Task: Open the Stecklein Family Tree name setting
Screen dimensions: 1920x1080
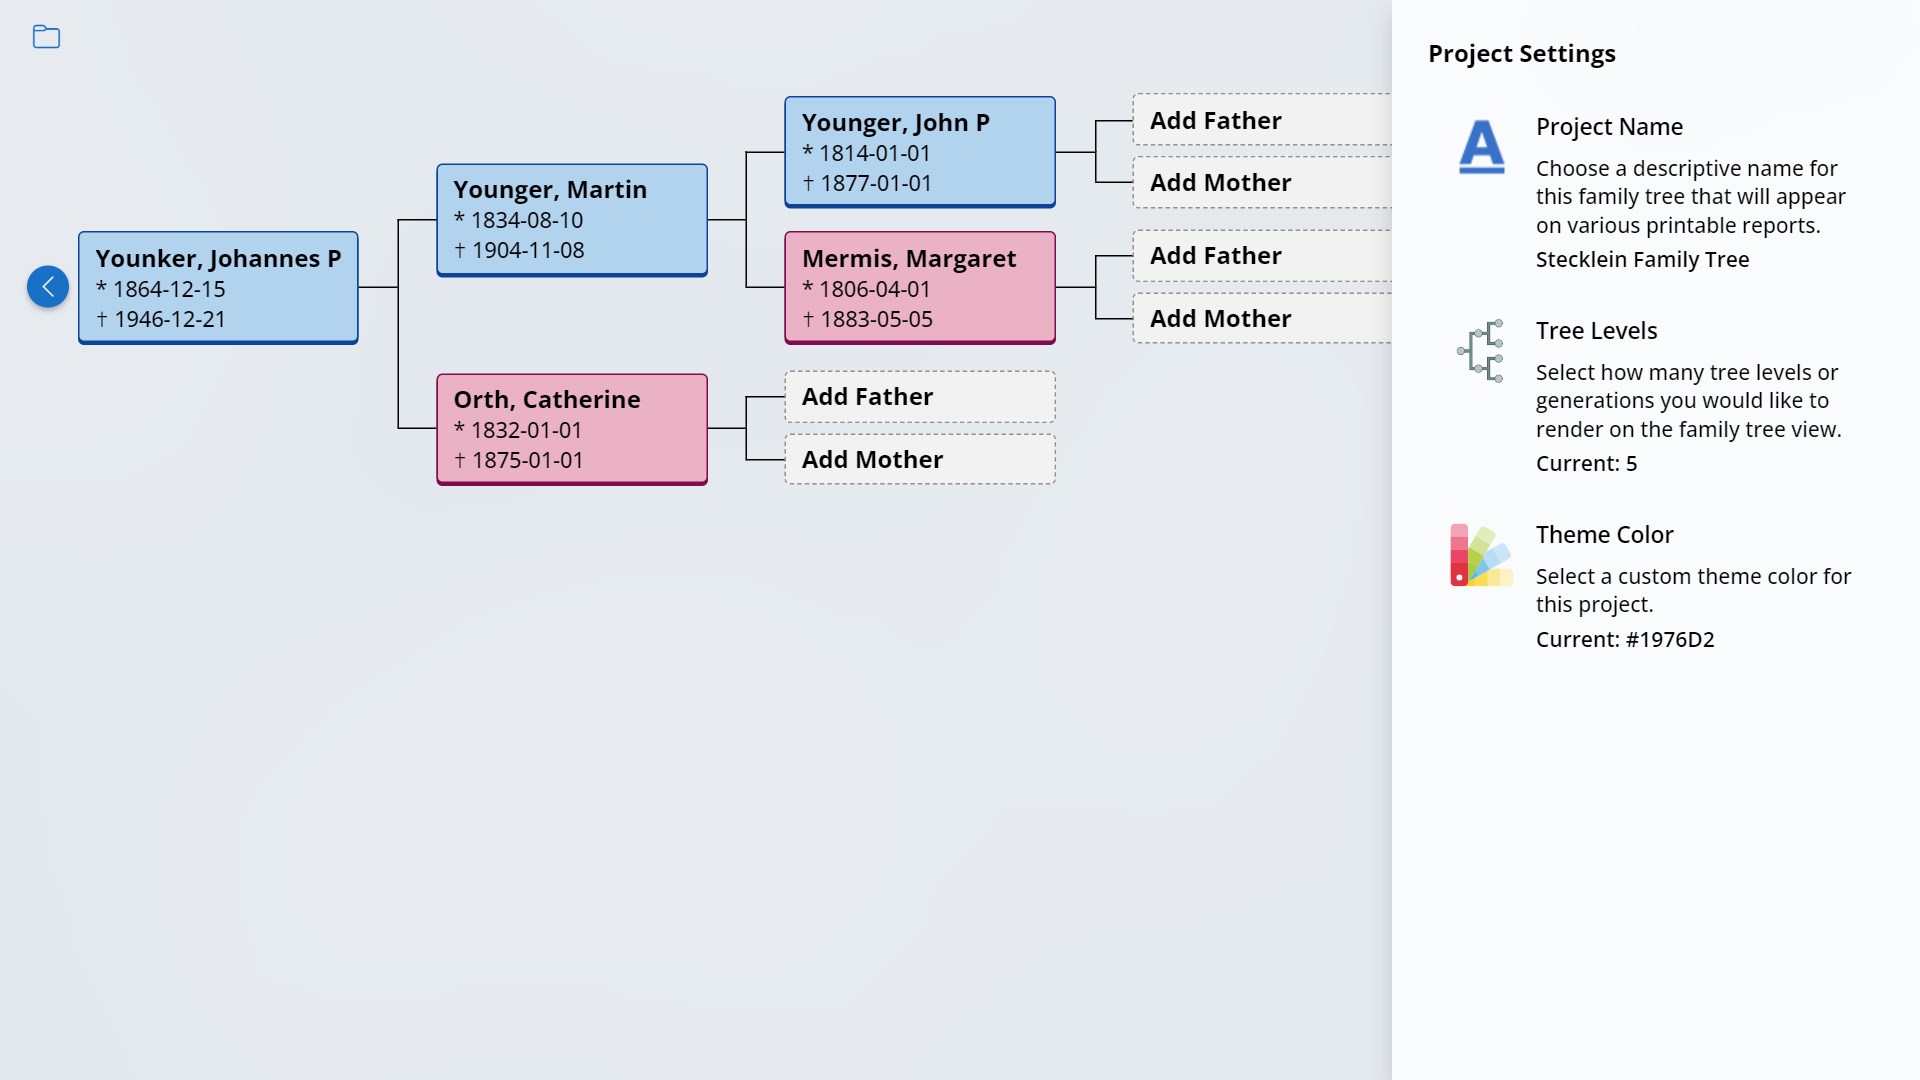Action: [x=1642, y=259]
